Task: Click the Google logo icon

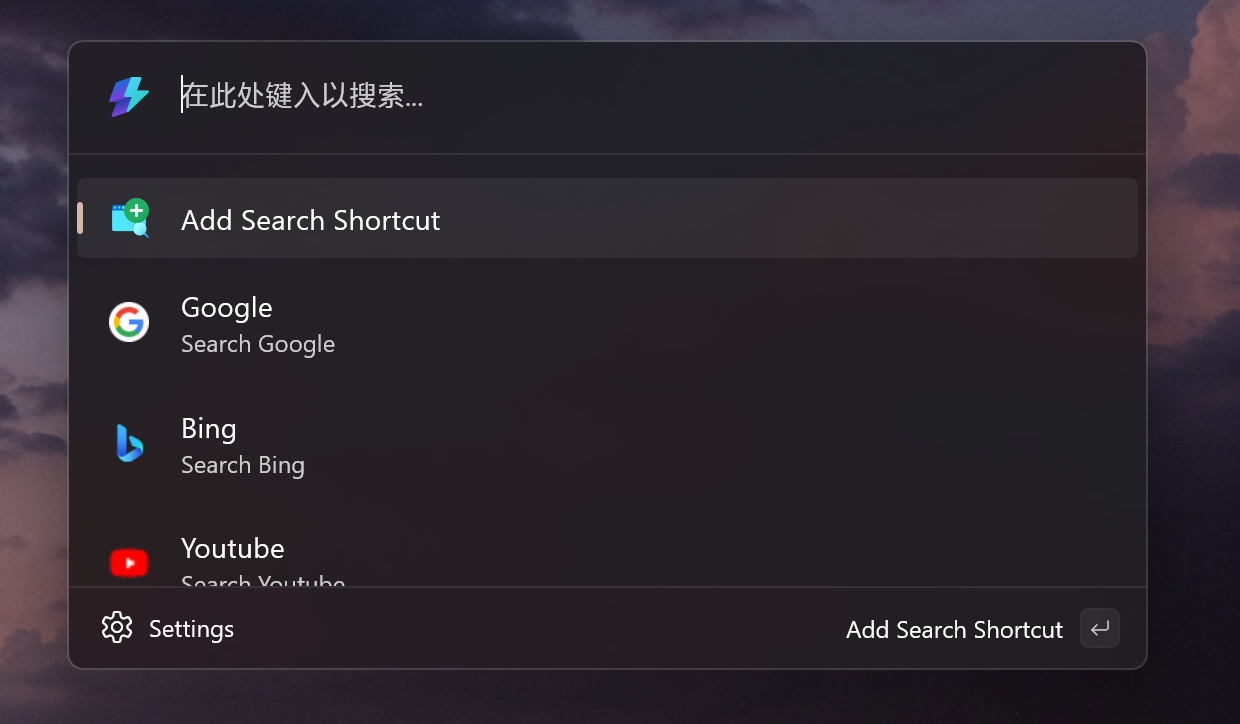Action: pyautogui.click(x=129, y=322)
